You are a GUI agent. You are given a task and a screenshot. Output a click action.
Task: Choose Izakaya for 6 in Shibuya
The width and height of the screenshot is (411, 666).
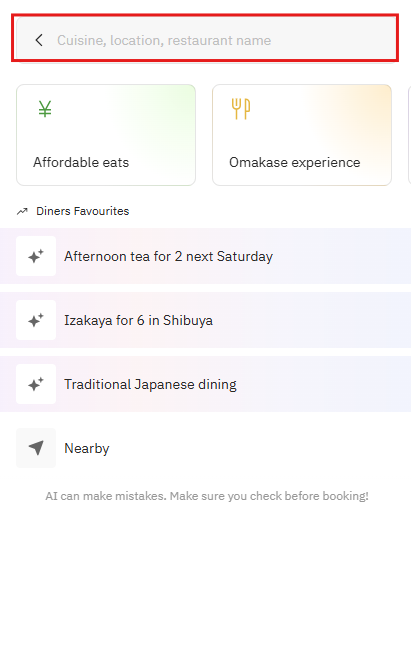point(138,320)
